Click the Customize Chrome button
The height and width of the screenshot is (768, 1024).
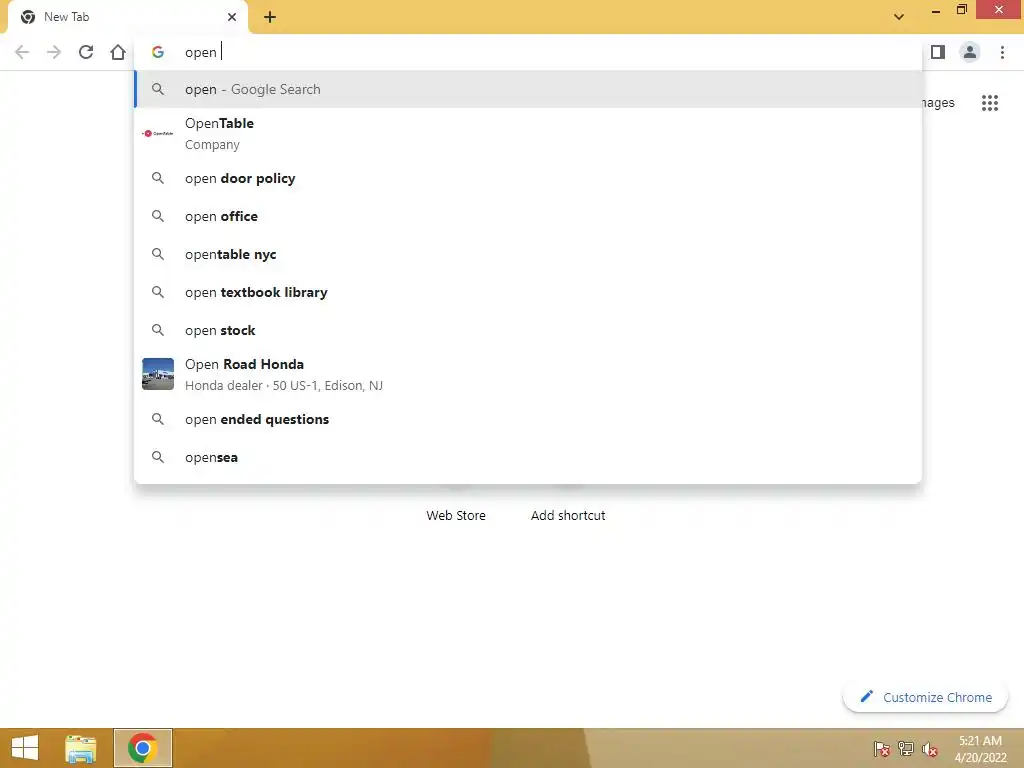tap(925, 697)
